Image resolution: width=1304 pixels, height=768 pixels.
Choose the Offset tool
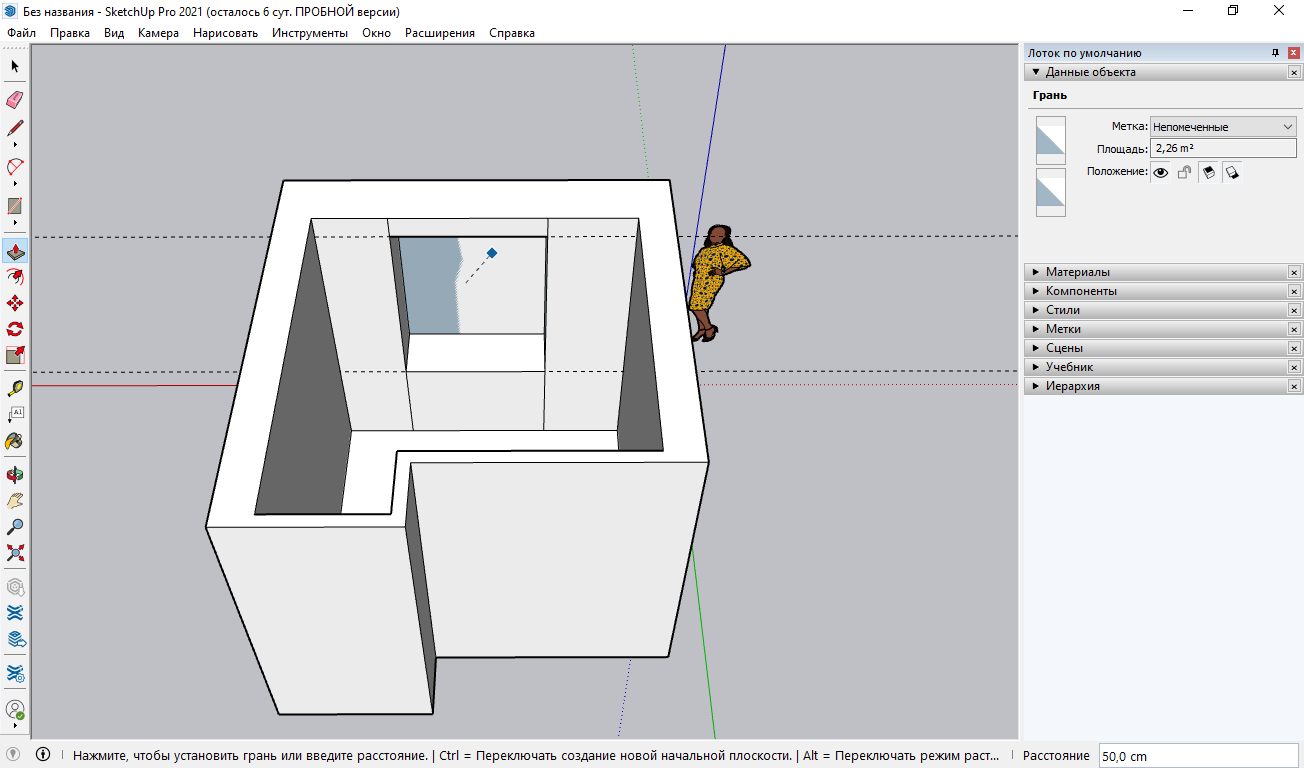(x=15, y=276)
